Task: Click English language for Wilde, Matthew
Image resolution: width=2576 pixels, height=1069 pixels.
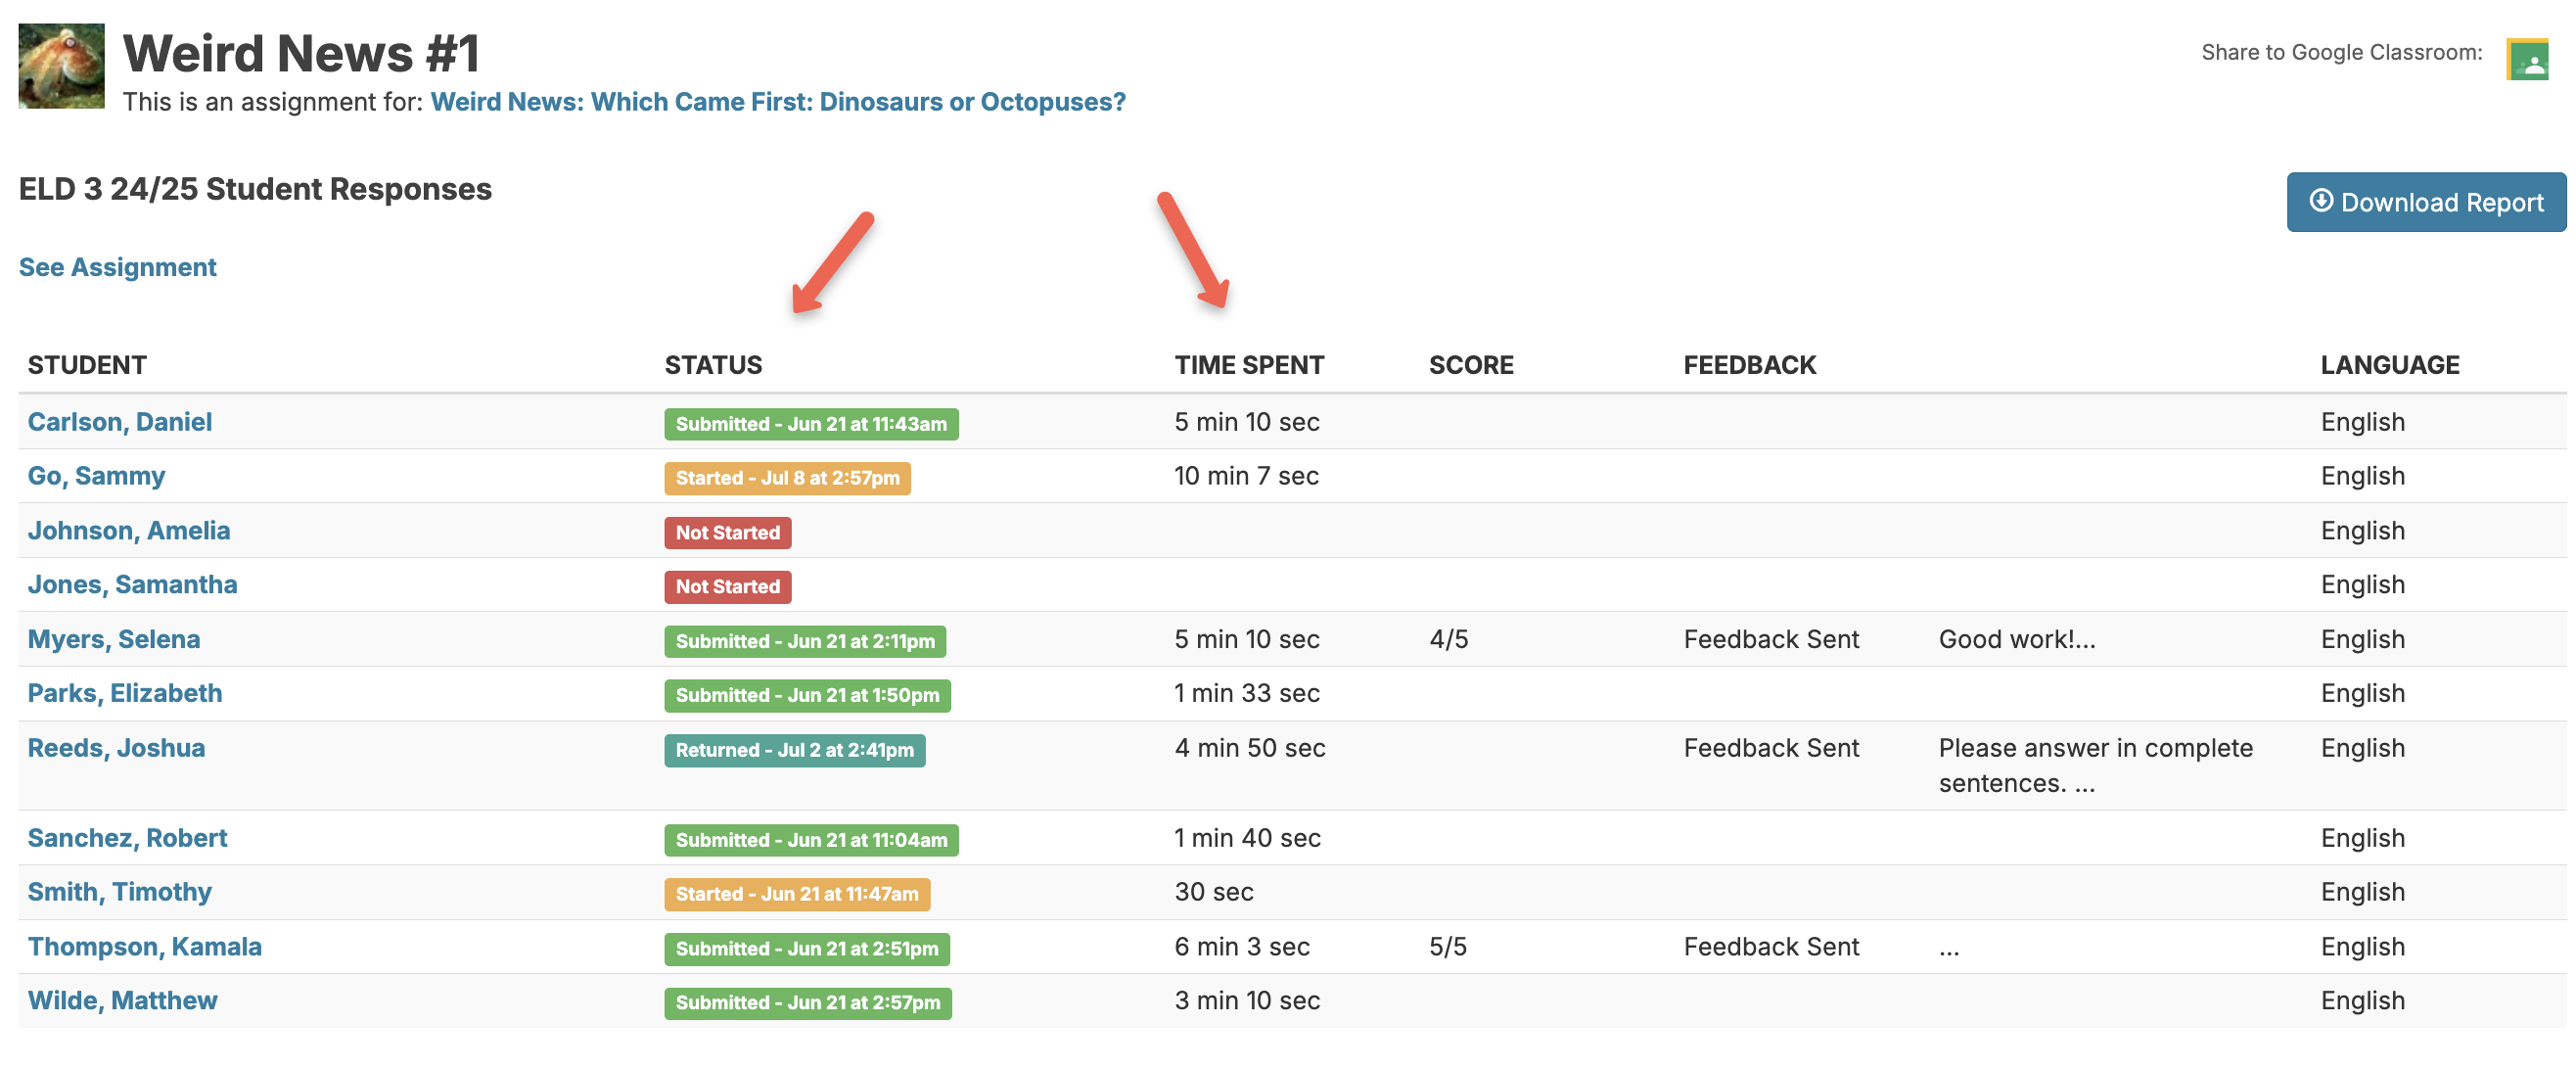Action: 2362,1002
